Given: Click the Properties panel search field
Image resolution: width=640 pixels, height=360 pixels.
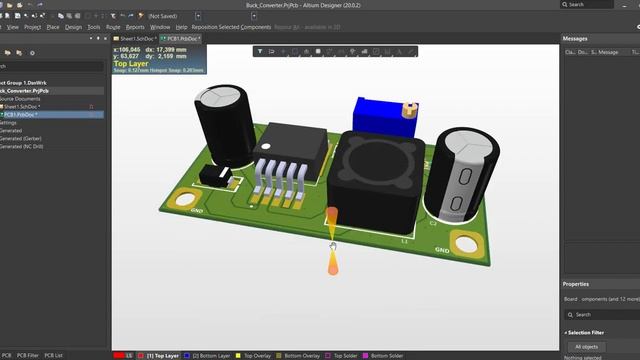Looking at the screenshot, I should 603,315.
